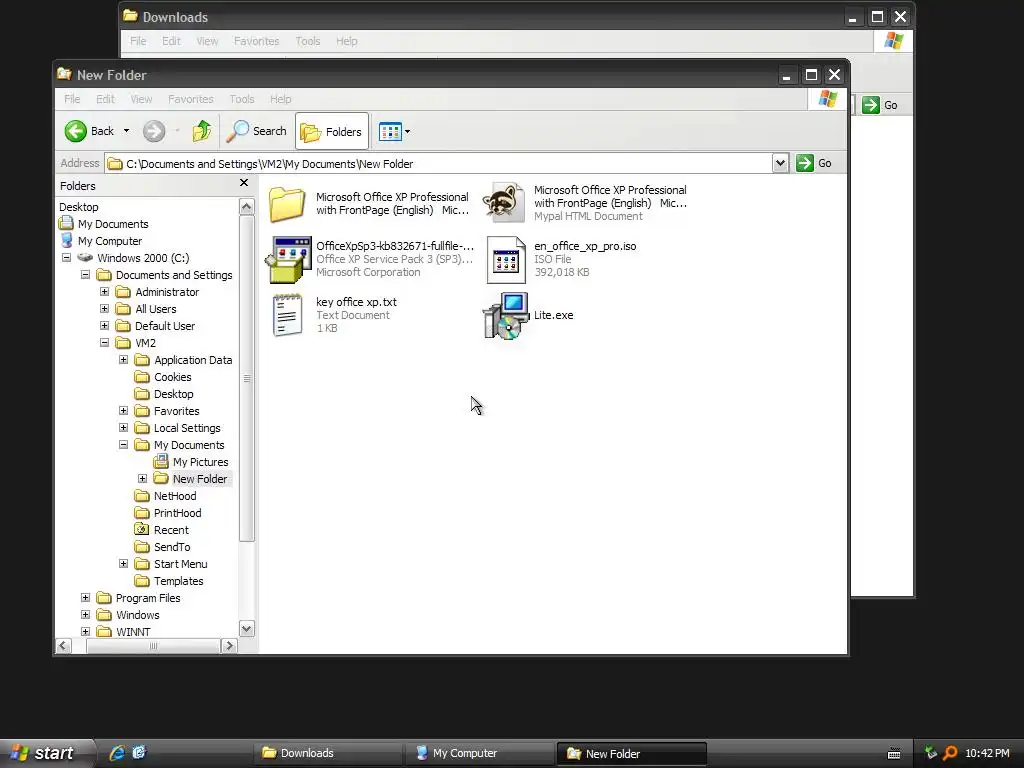This screenshot has width=1024, height=768.
Task: Click the green Back arrow icon
Action: pyautogui.click(x=76, y=131)
